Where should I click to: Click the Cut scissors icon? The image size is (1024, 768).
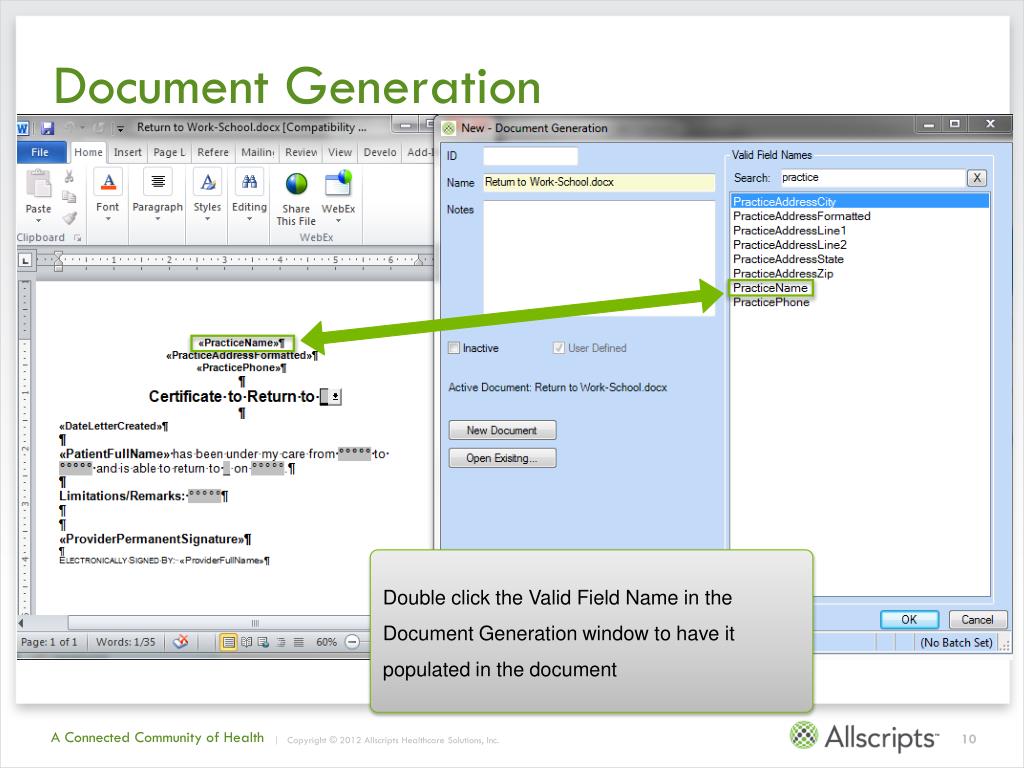(x=69, y=176)
